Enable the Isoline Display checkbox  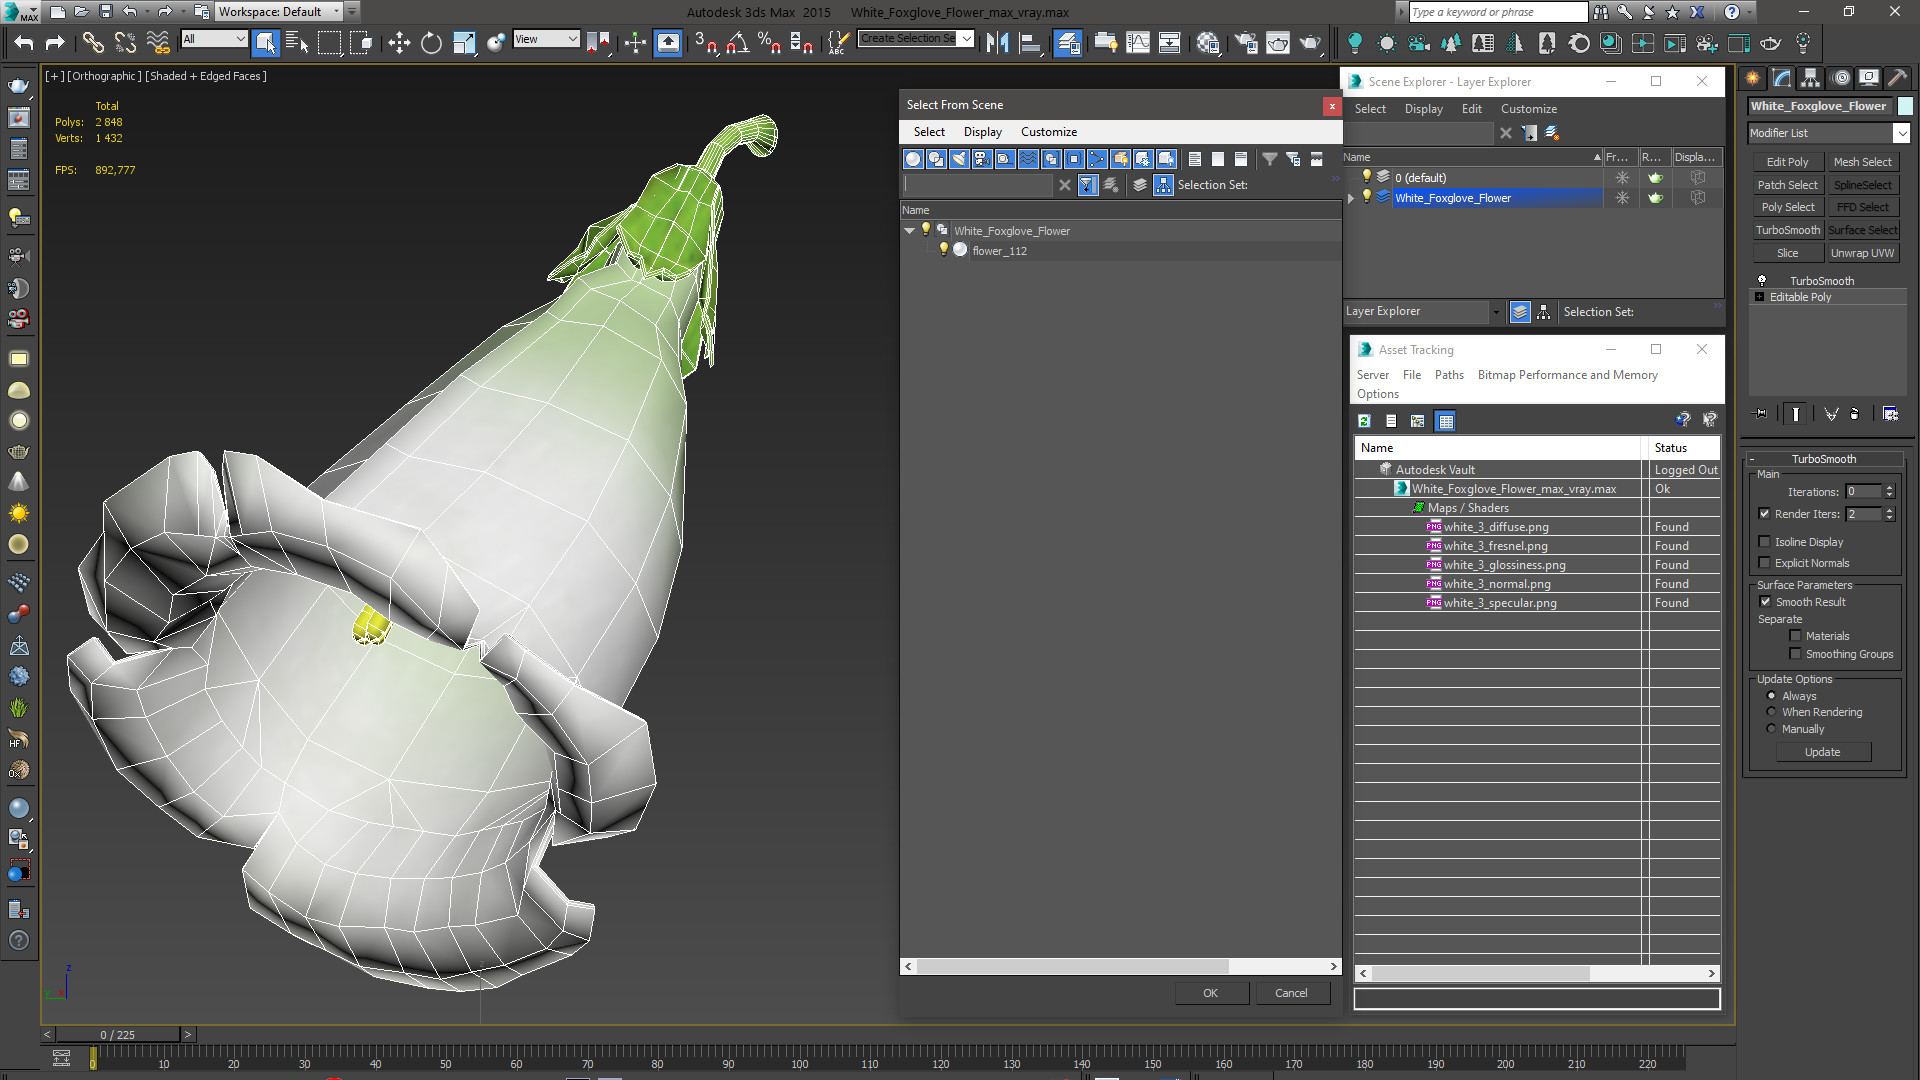tap(1765, 542)
